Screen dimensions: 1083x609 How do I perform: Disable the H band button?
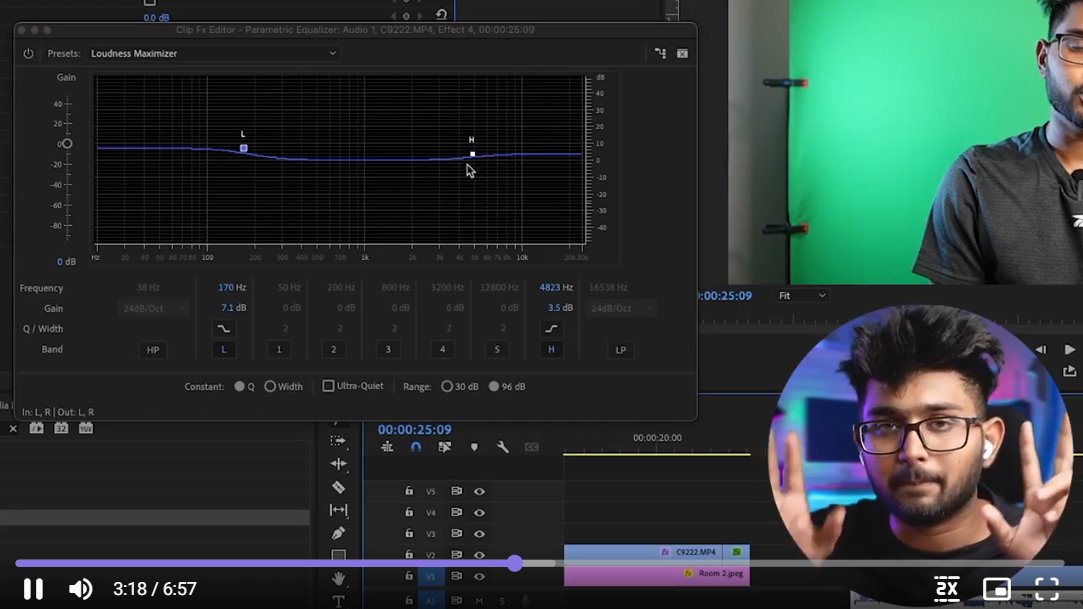(x=551, y=349)
